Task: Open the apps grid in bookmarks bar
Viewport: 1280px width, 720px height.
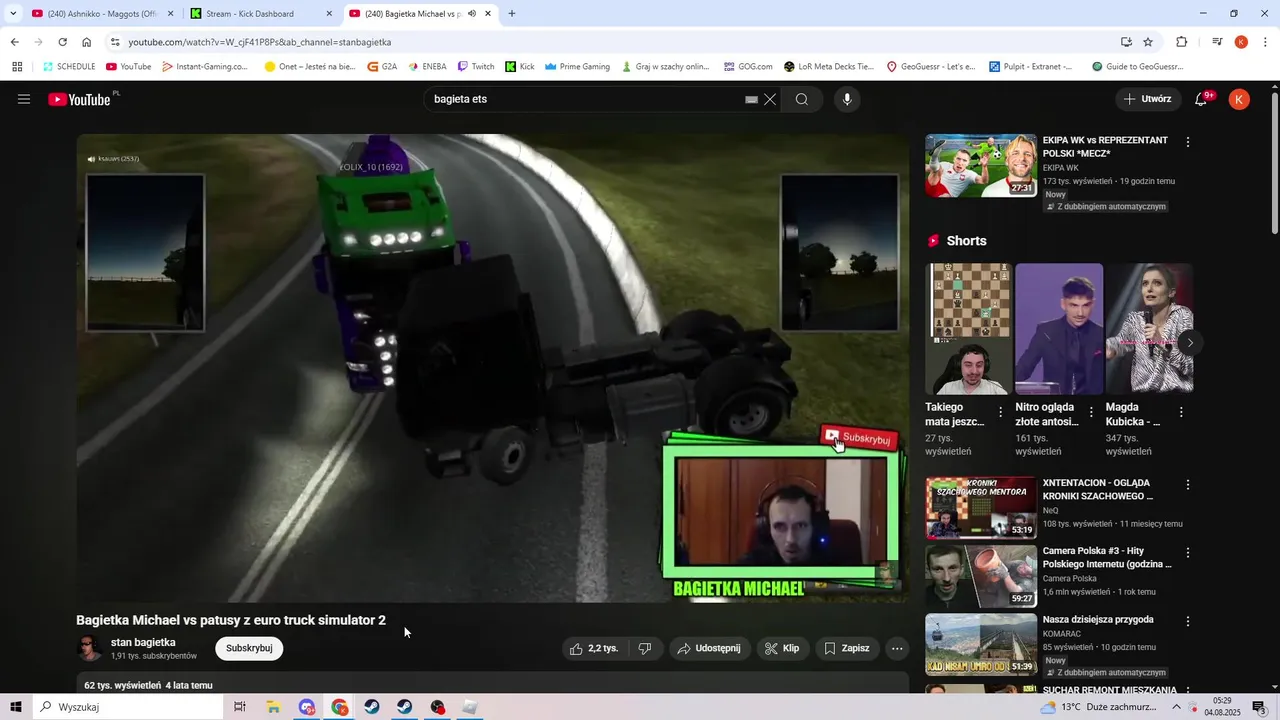Action: pyautogui.click(x=17, y=67)
